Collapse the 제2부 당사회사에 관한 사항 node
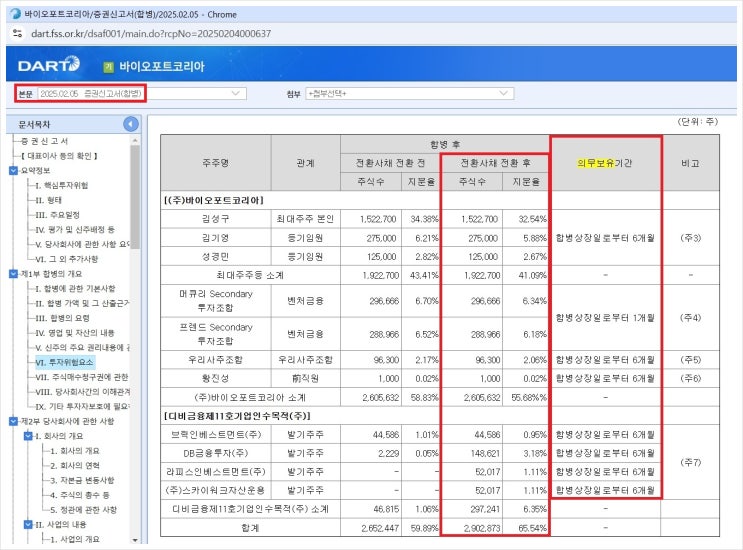 13,420
